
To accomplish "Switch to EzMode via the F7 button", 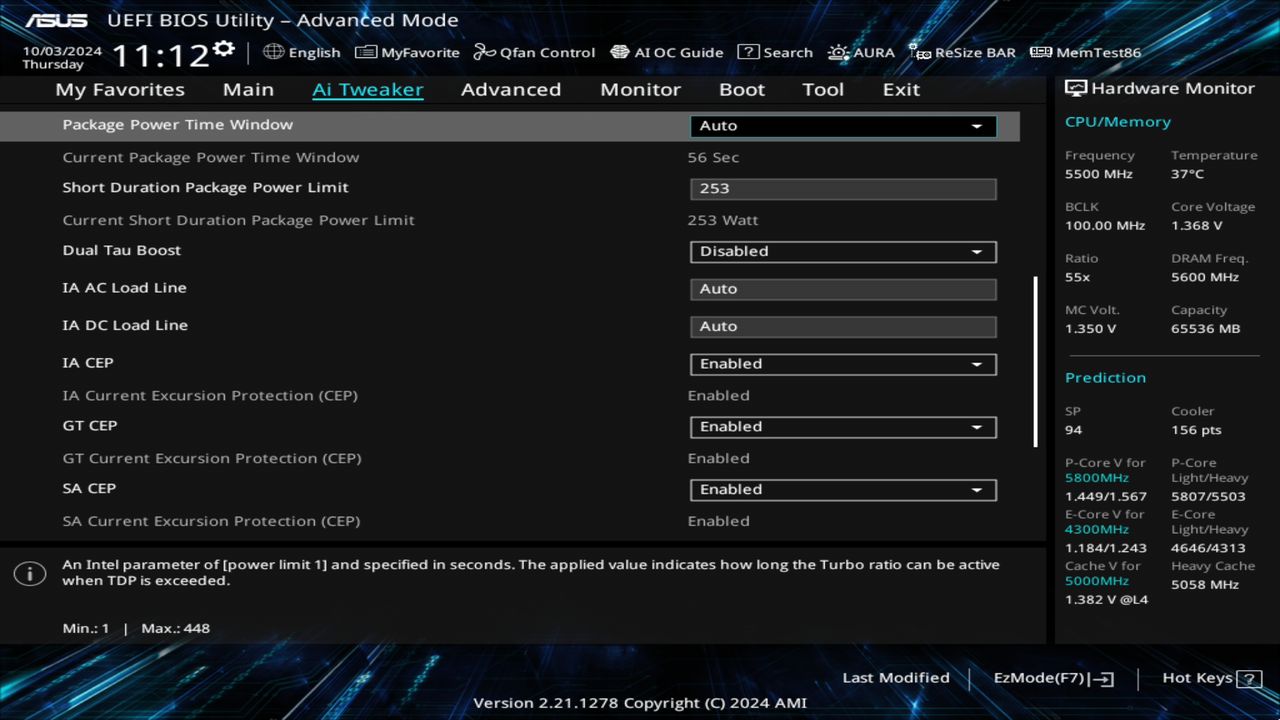I will coord(1052,678).
